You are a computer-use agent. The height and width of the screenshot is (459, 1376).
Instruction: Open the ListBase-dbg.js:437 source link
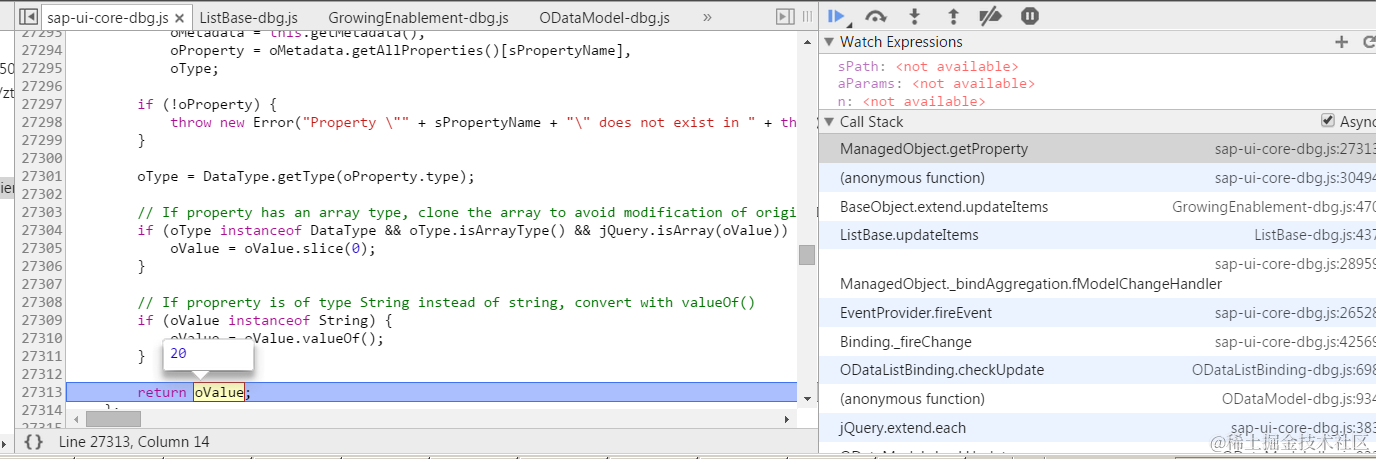click(x=1315, y=235)
